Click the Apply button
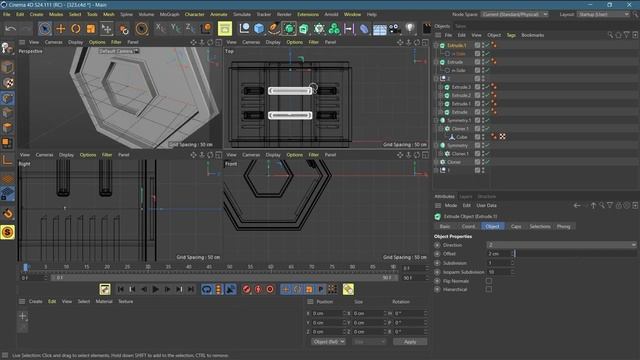The width and height of the screenshot is (640, 360). [x=410, y=342]
